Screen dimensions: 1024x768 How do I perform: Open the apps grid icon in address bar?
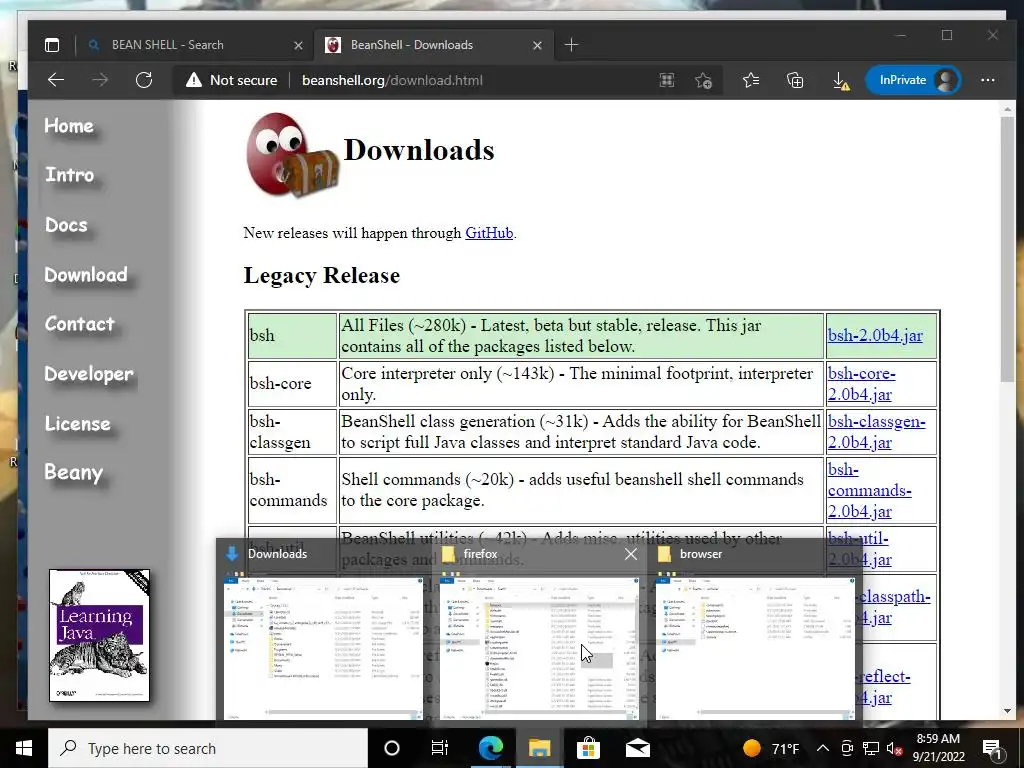click(x=667, y=80)
